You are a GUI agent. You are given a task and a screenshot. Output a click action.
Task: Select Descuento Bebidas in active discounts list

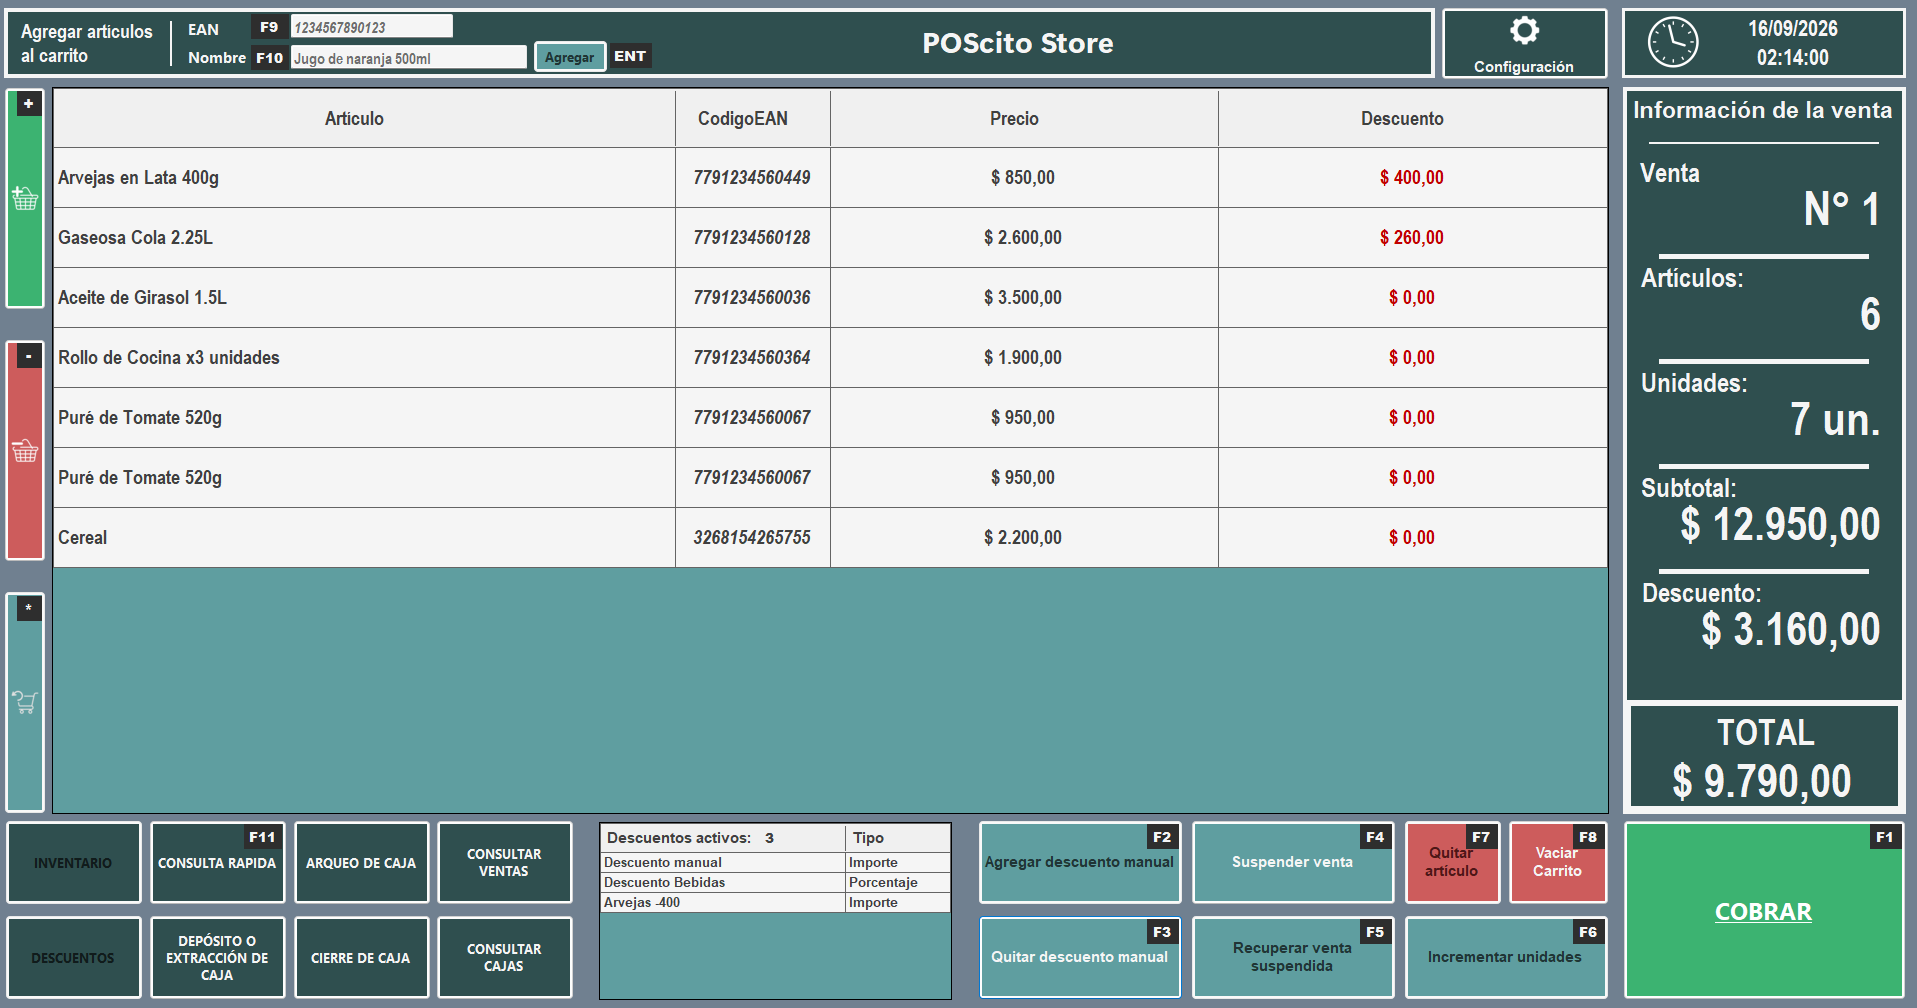775,882
